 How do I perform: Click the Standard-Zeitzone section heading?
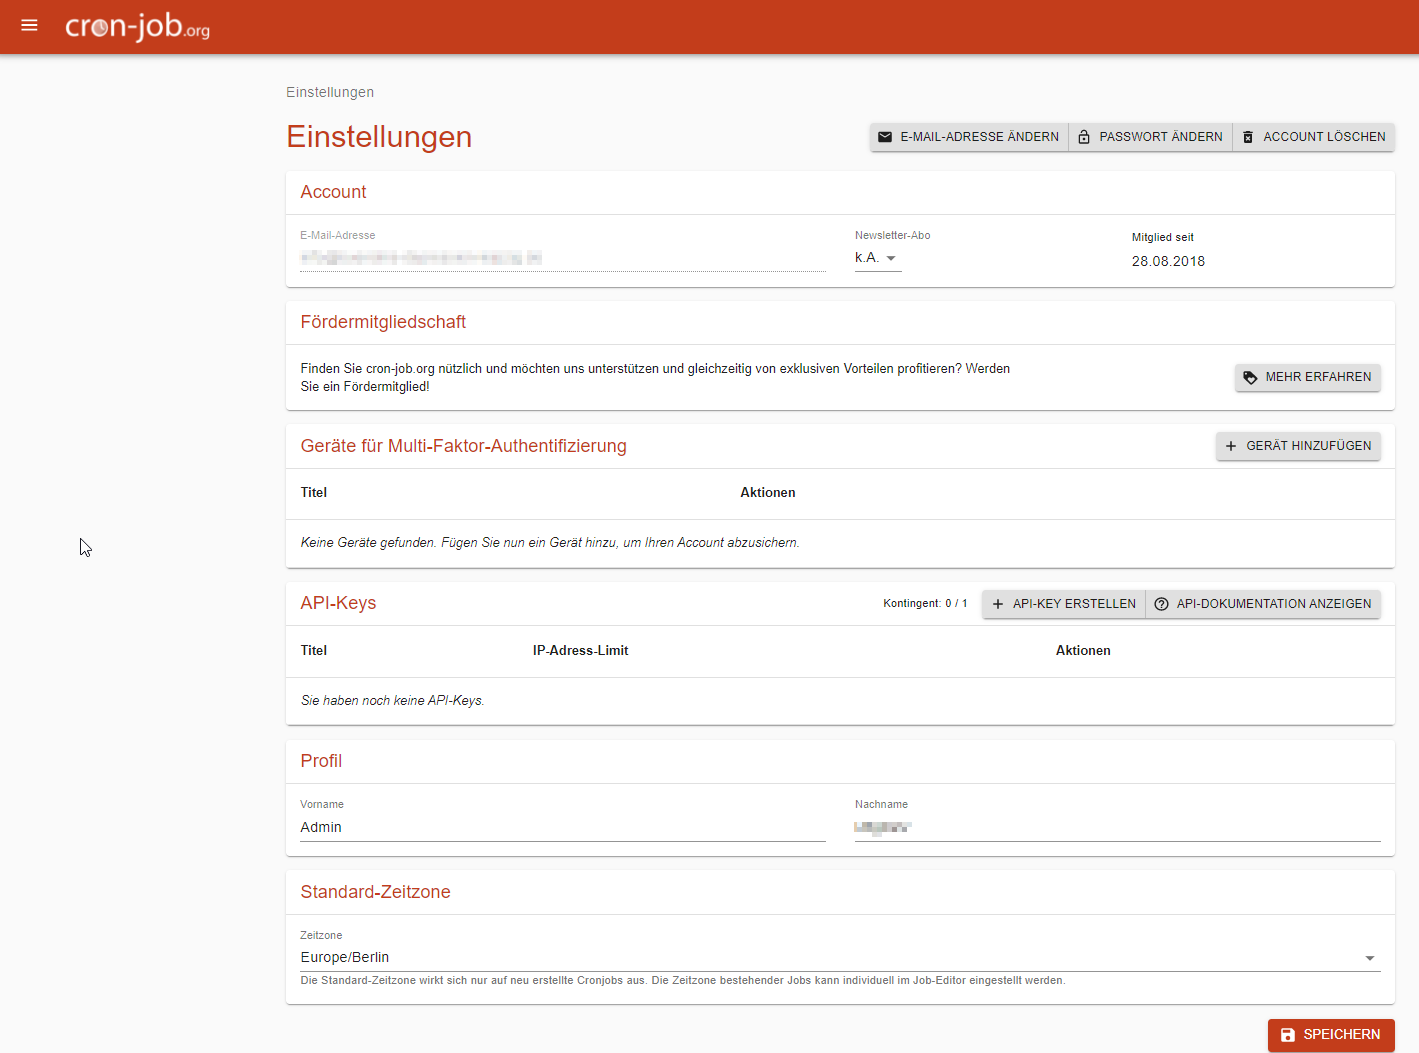(375, 892)
